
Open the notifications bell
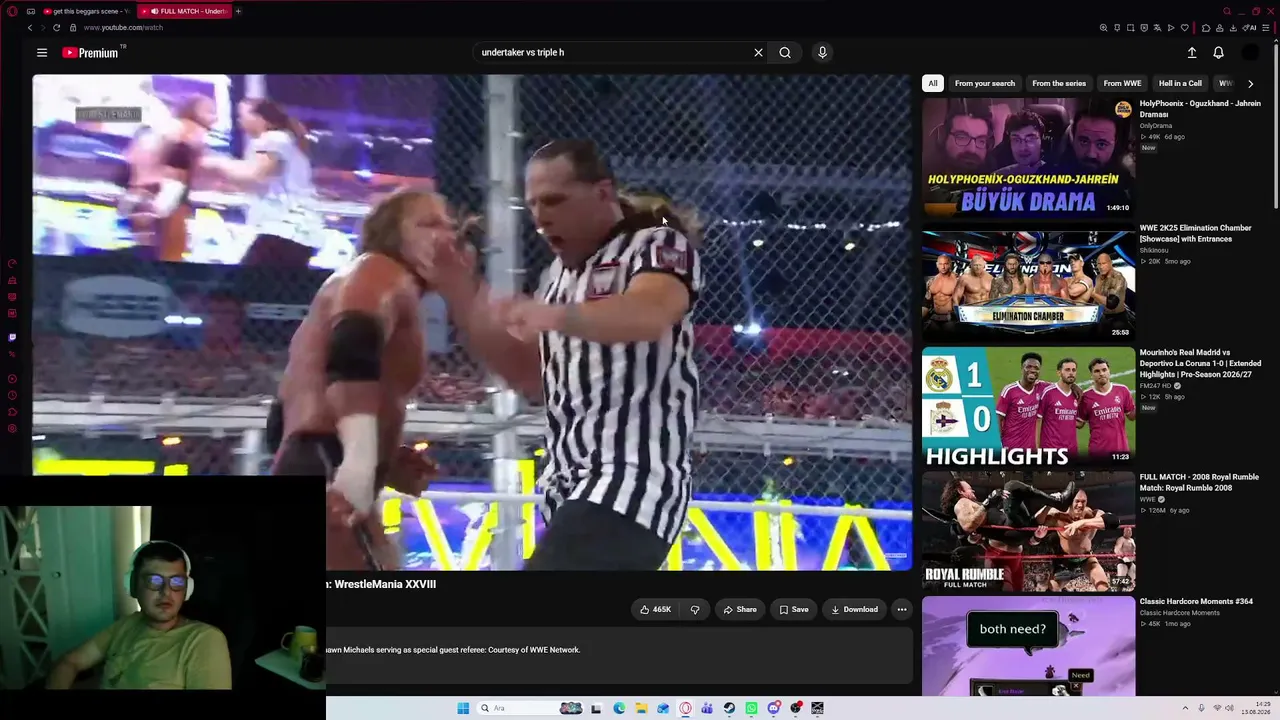pos(1218,52)
